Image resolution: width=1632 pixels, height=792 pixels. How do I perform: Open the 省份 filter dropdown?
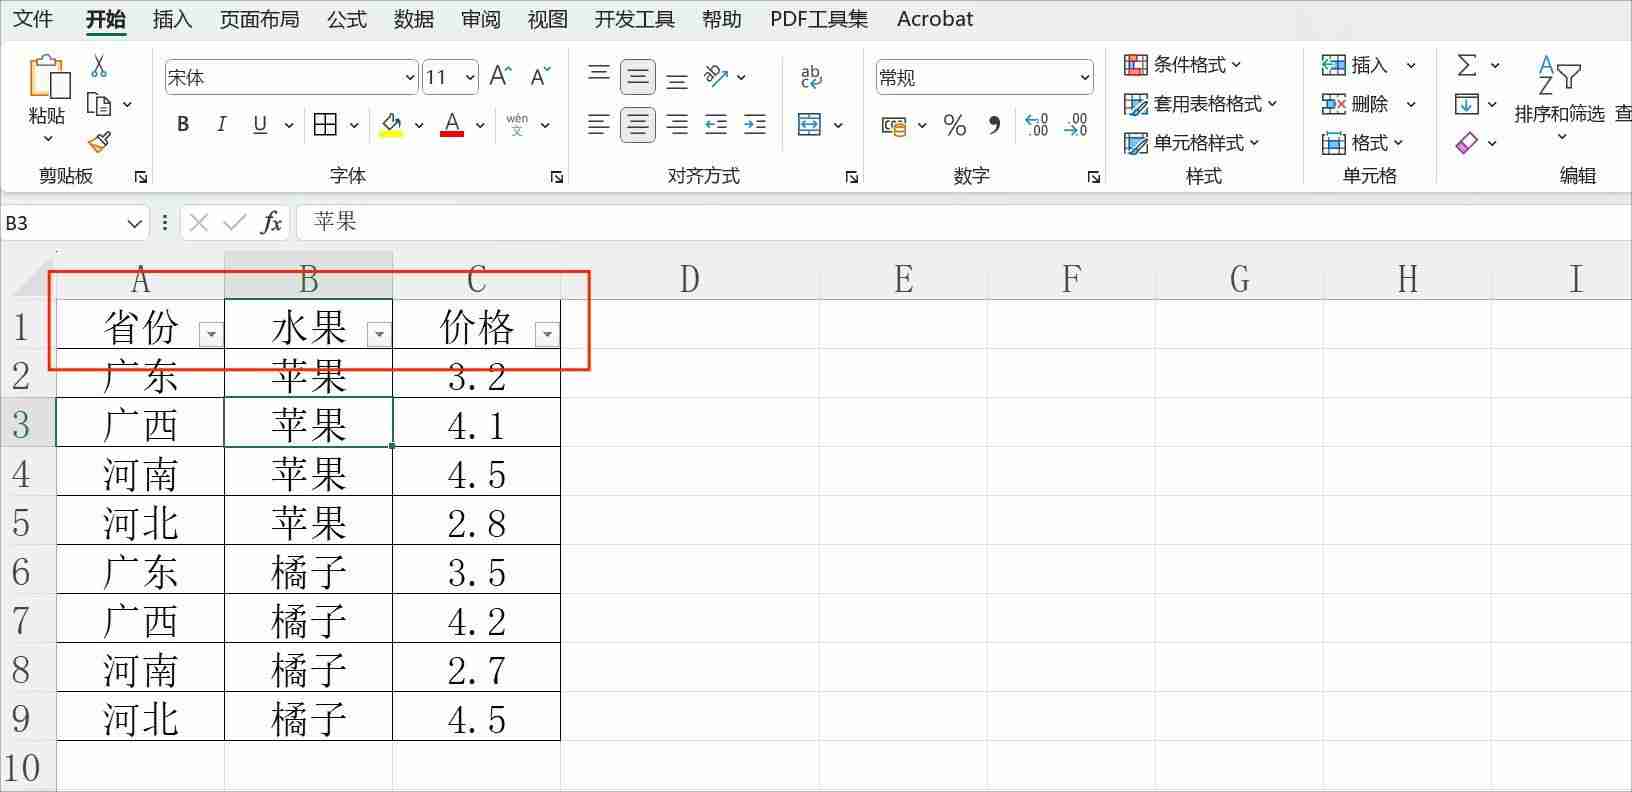(x=211, y=334)
